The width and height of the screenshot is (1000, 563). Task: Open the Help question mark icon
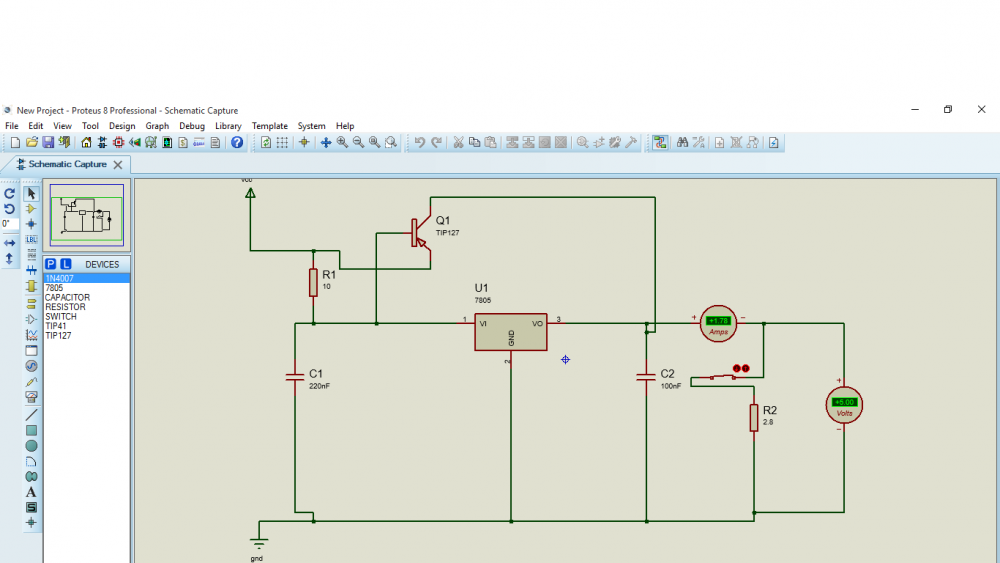pos(237,143)
